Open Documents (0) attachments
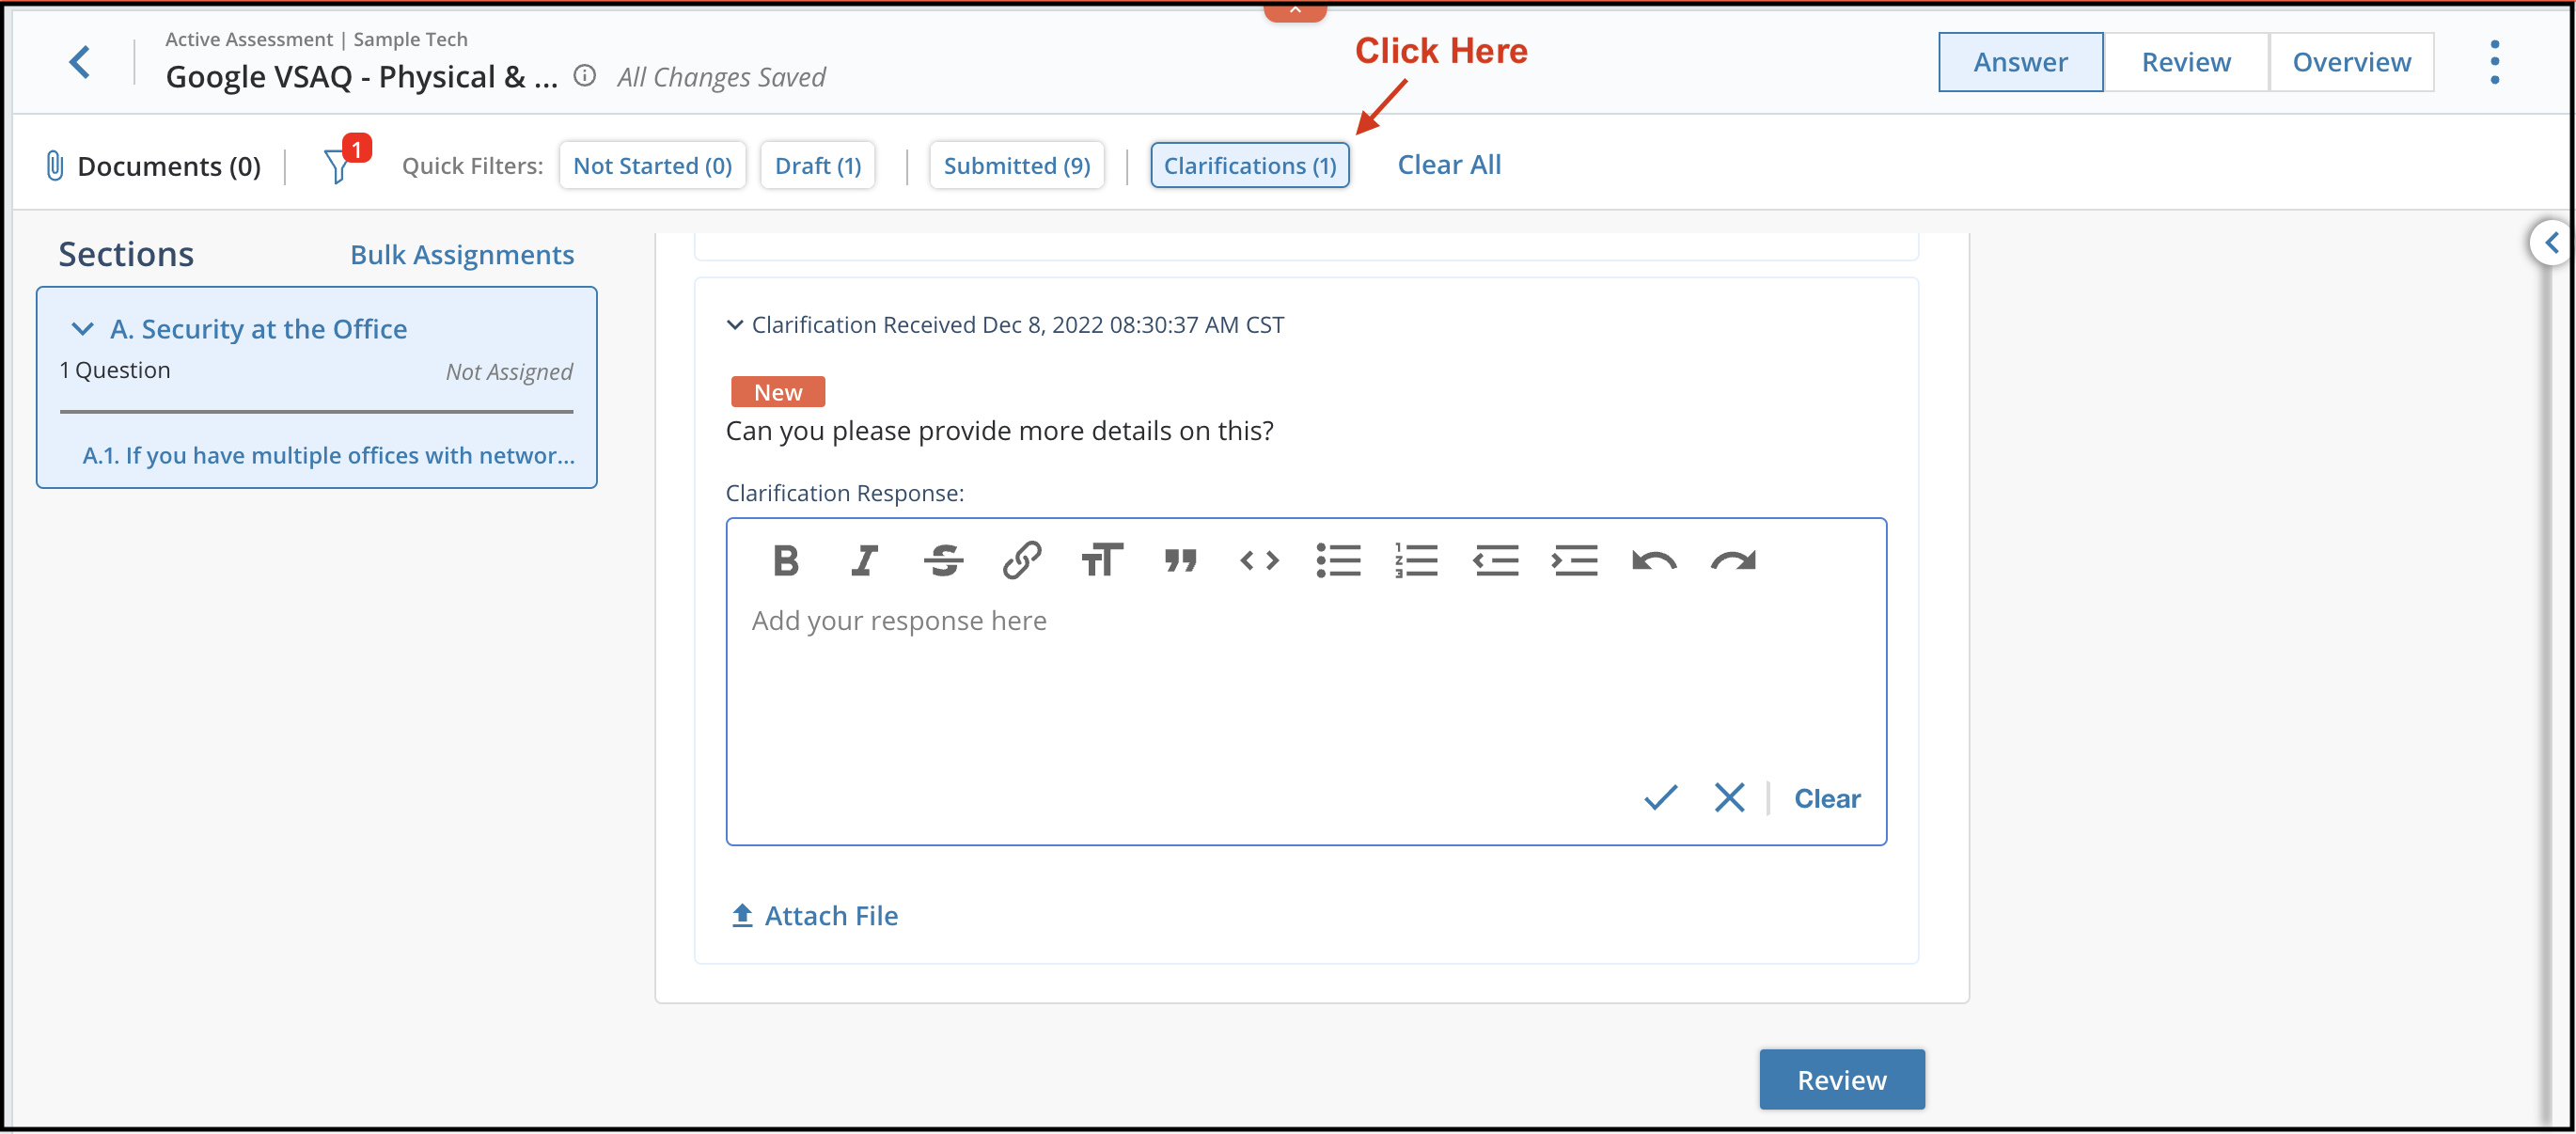Image resolution: width=2576 pixels, height=1134 pixels. pos(153,166)
